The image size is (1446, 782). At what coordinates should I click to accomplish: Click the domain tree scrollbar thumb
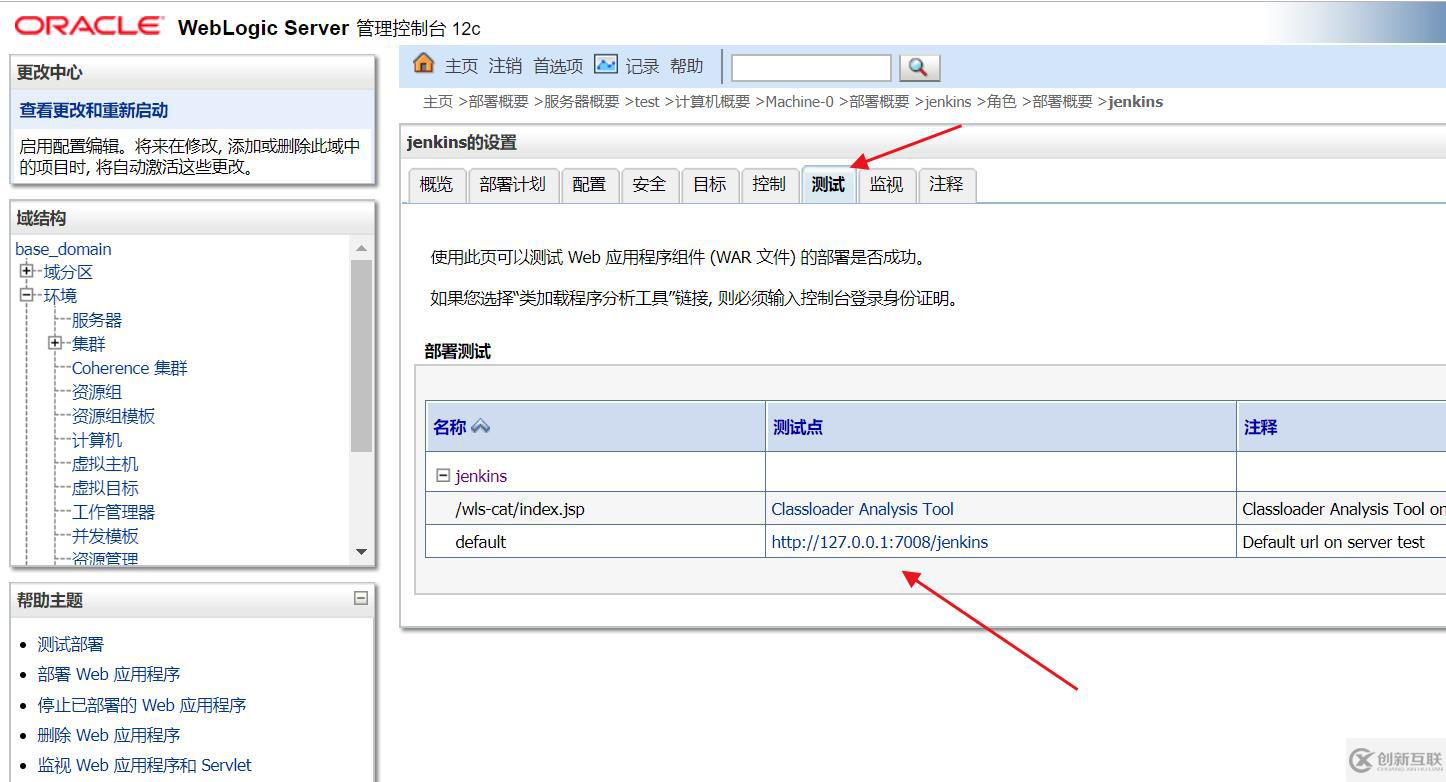[x=362, y=355]
